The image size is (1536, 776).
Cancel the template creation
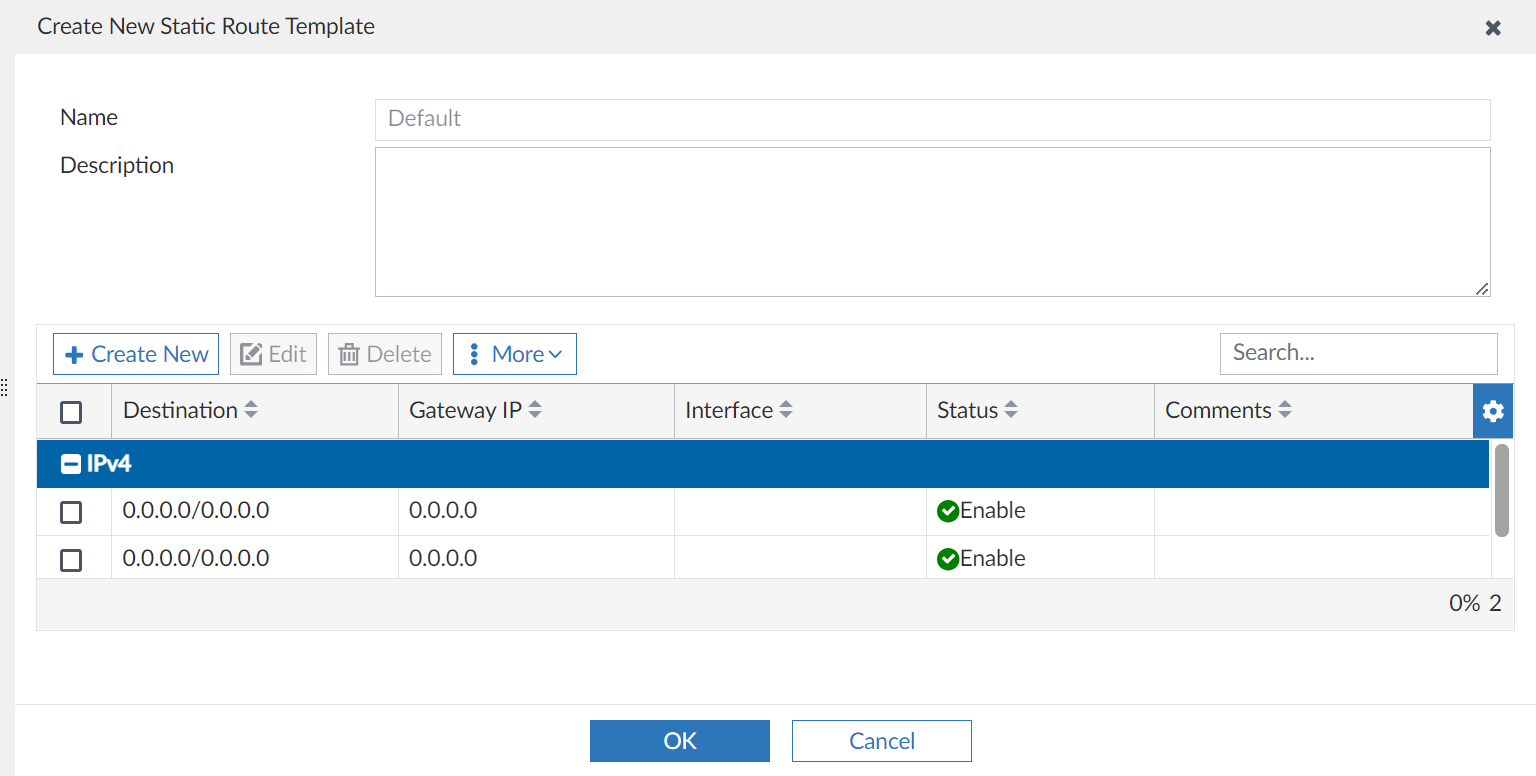click(881, 740)
